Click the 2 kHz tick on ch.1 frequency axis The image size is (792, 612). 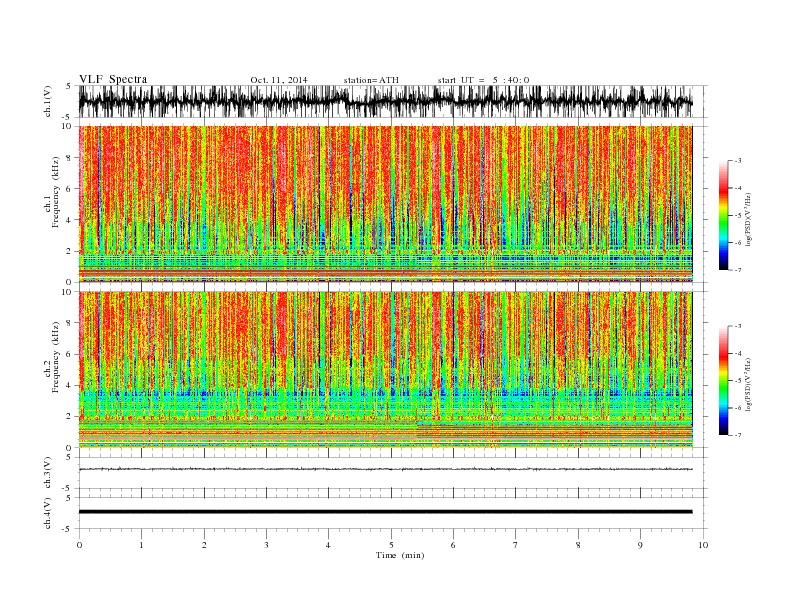tap(70, 251)
